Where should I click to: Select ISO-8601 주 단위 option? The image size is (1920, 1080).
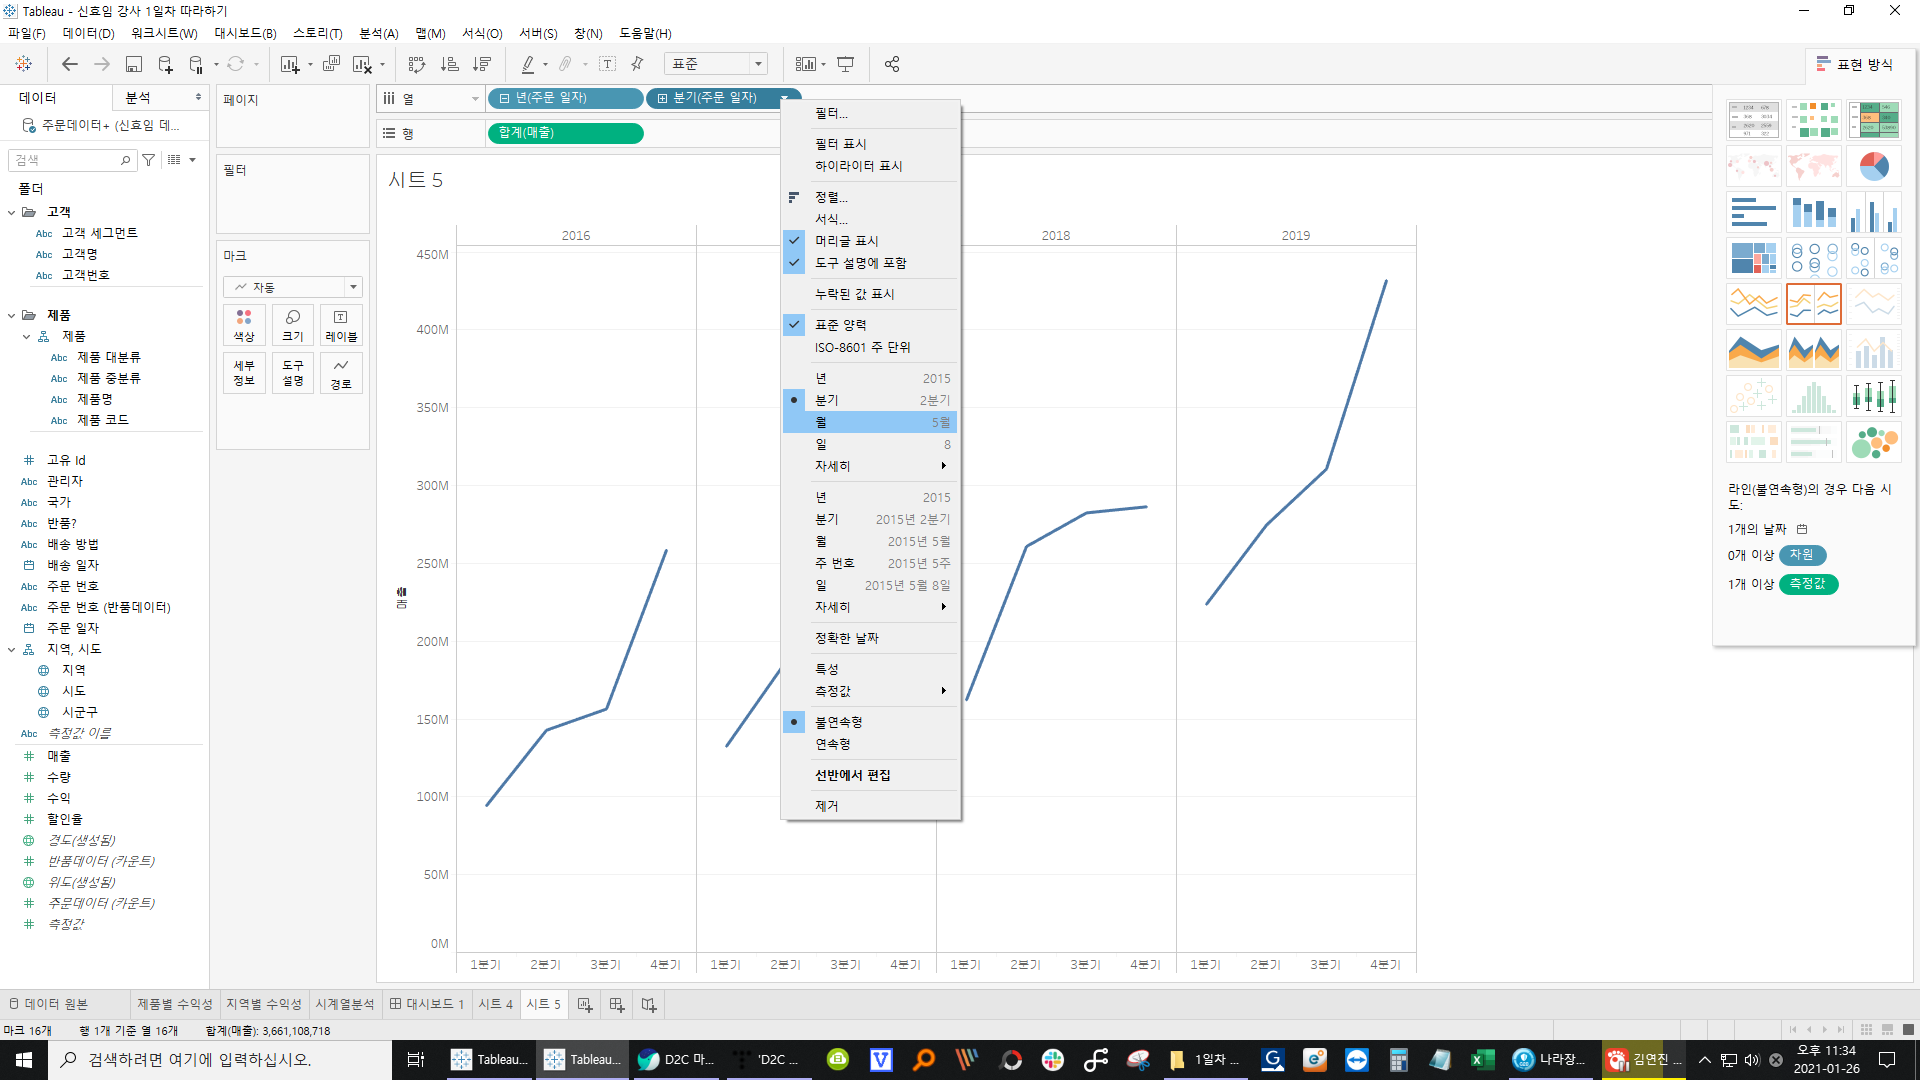point(870,347)
